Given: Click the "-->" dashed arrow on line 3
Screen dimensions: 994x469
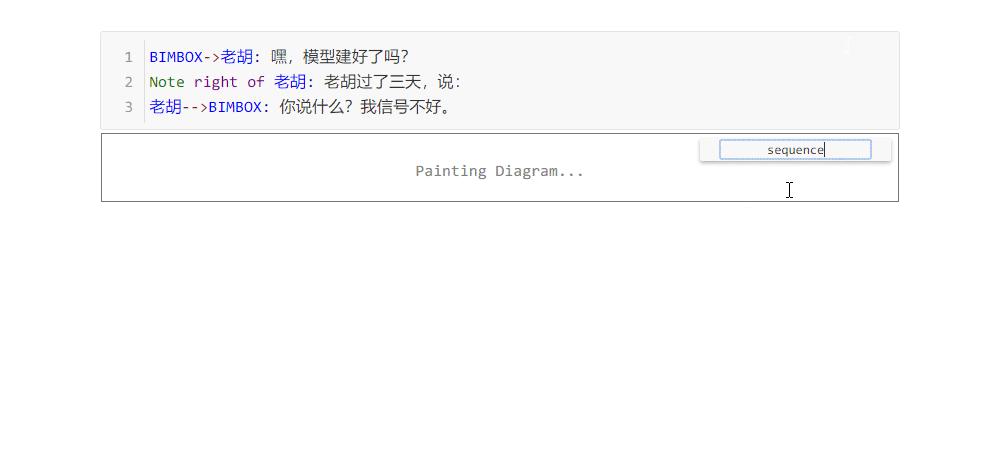Looking at the screenshot, I should pos(195,107).
